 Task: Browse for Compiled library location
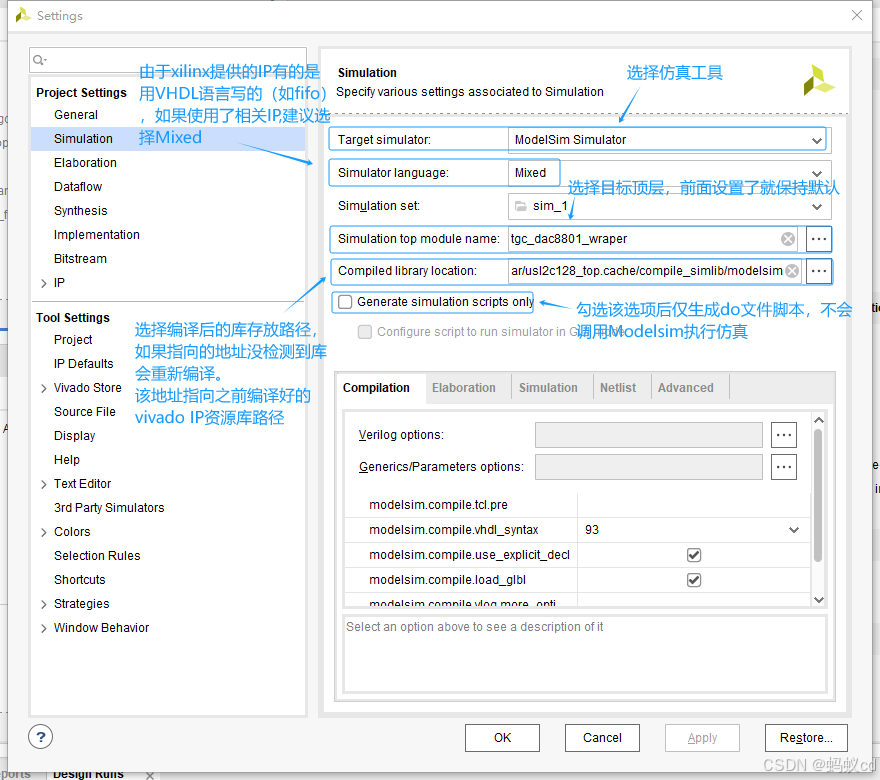click(819, 271)
